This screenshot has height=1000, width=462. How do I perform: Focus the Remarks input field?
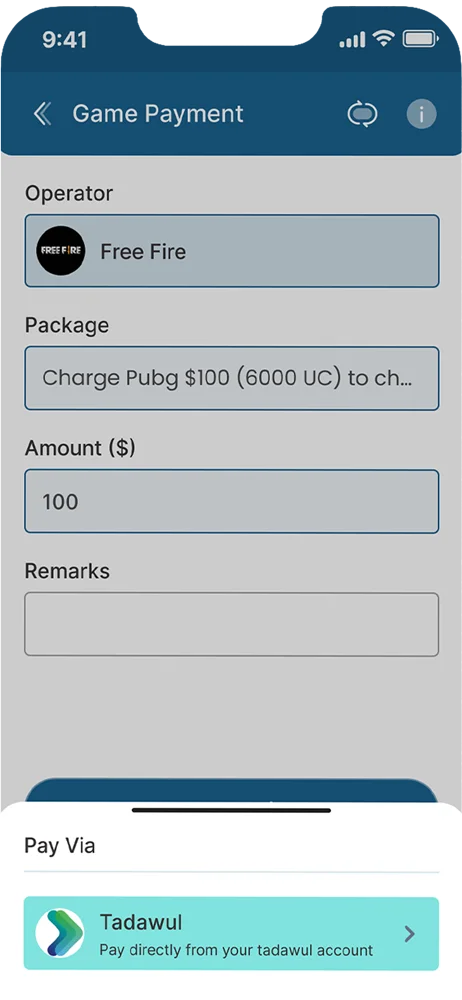click(x=232, y=624)
